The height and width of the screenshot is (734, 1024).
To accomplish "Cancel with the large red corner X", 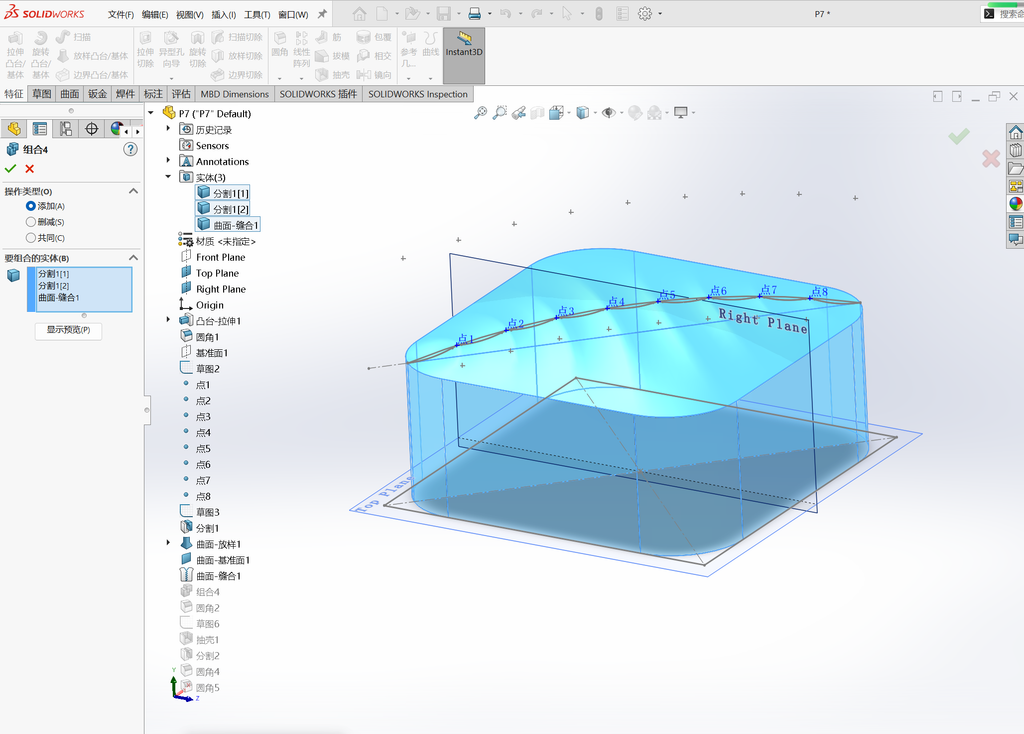I will click(991, 158).
